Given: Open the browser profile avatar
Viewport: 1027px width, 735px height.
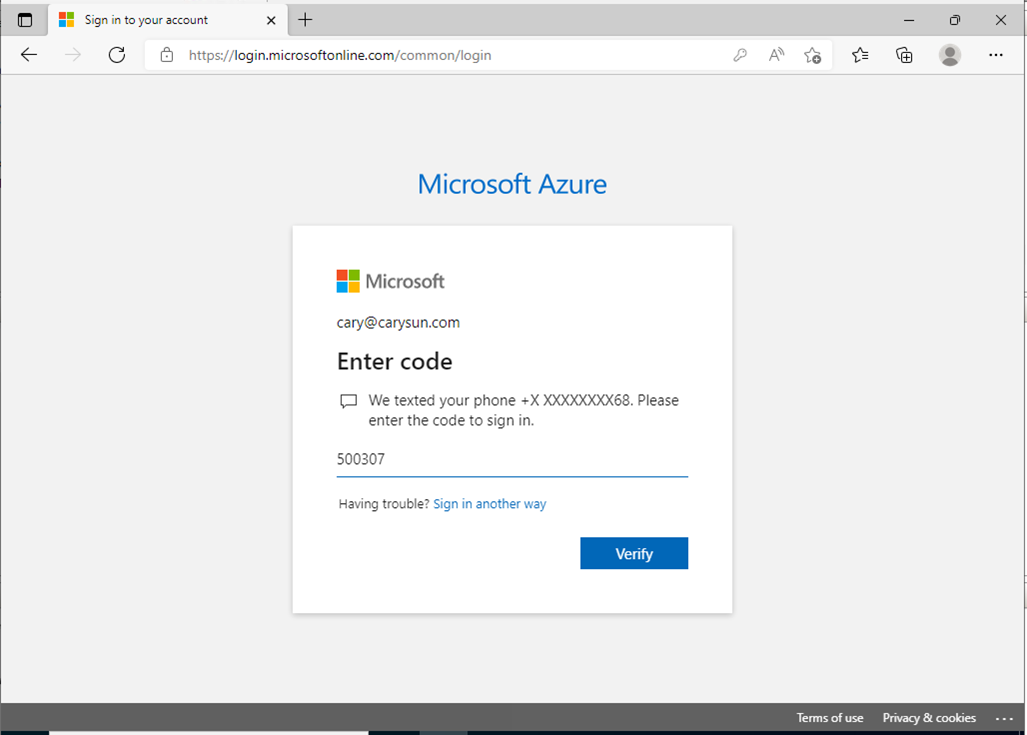Looking at the screenshot, I should pyautogui.click(x=950, y=55).
